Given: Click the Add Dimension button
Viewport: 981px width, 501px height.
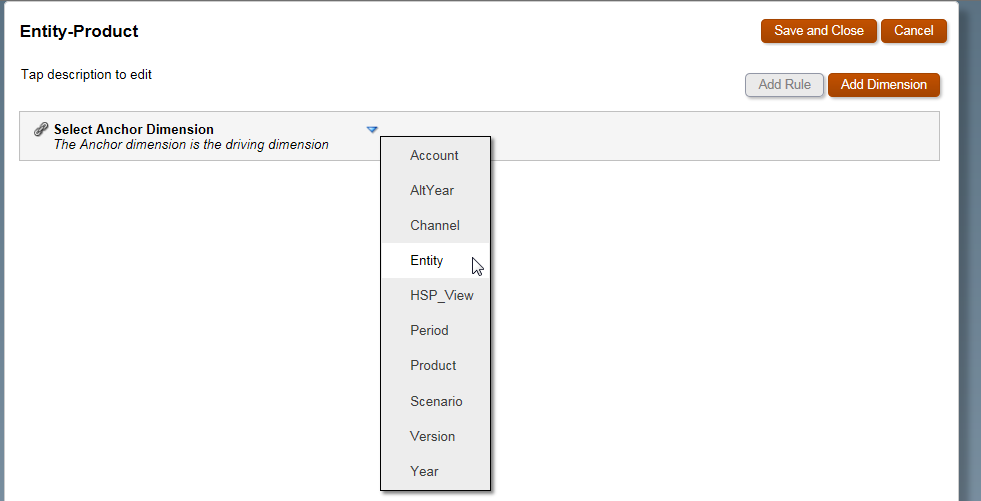Looking at the screenshot, I should (x=883, y=84).
